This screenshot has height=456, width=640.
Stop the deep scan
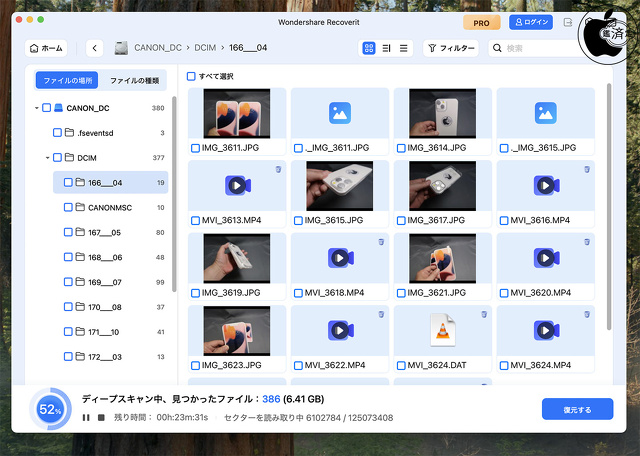[x=101, y=417]
